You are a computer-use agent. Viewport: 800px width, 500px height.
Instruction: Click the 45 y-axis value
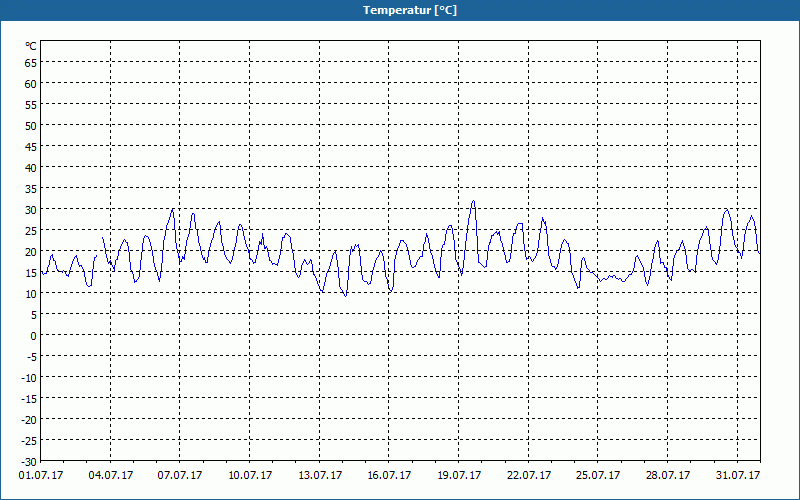tap(31, 146)
